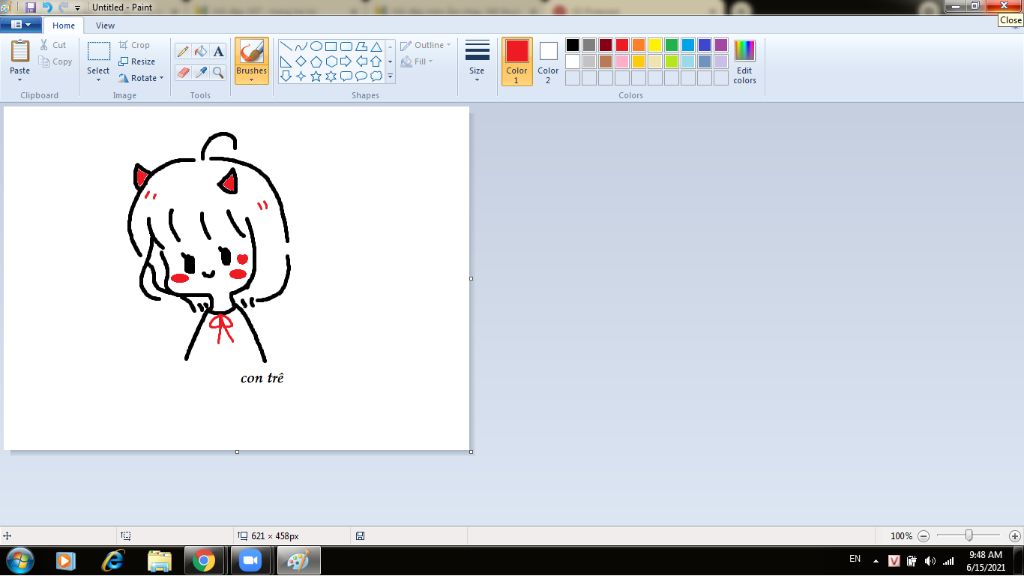Open Zoom from the taskbar
The width and height of the screenshot is (1024, 576).
(x=249, y=561)
